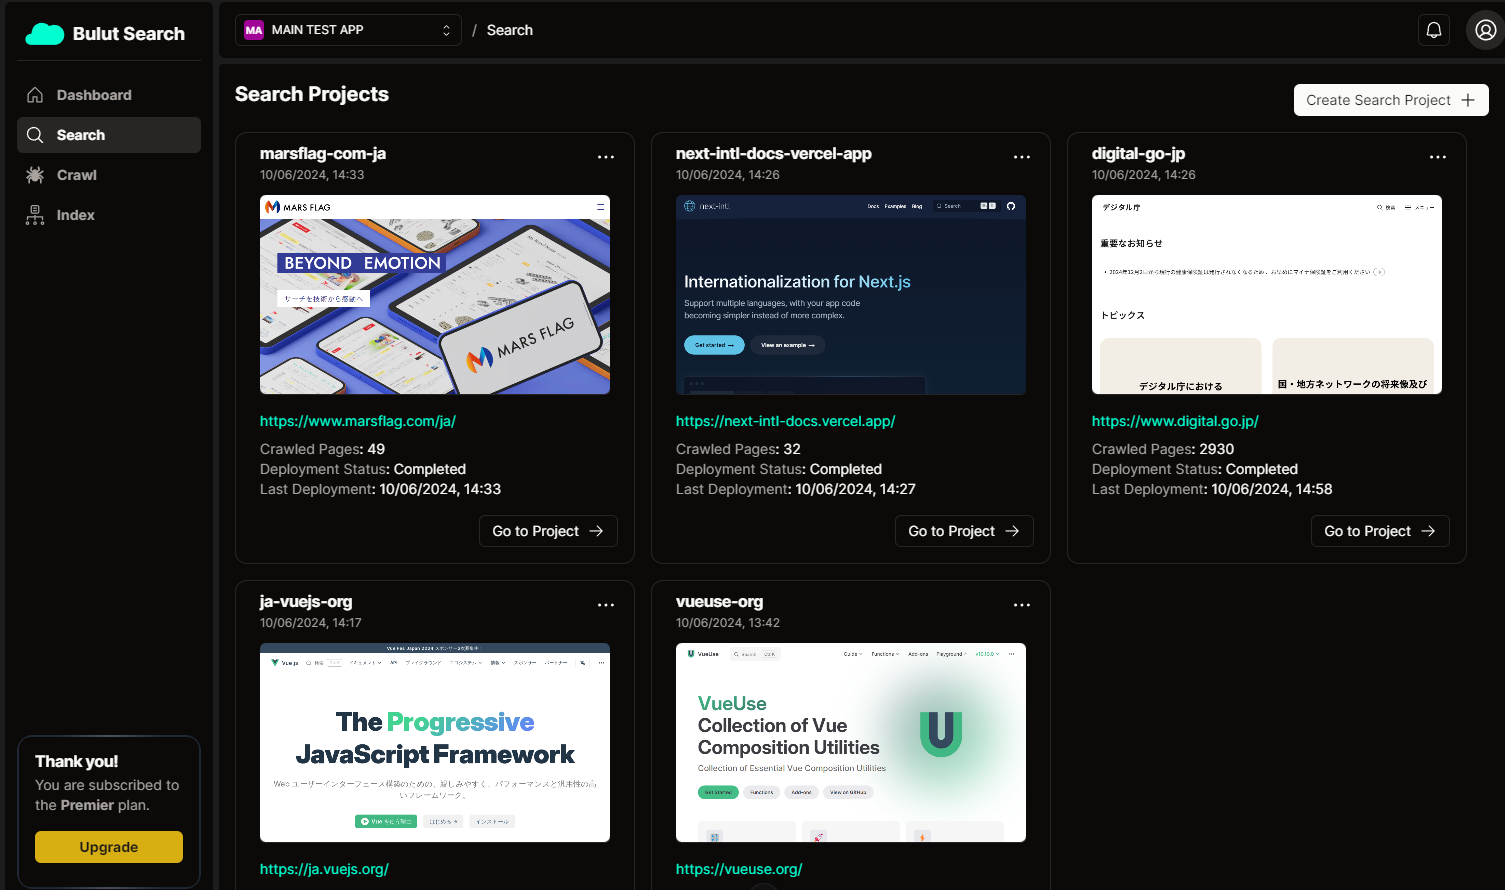Open the https://www.digital.go.jp/ link
This screenshot has width=1505, height=890.
click(x=1175, y=421)
